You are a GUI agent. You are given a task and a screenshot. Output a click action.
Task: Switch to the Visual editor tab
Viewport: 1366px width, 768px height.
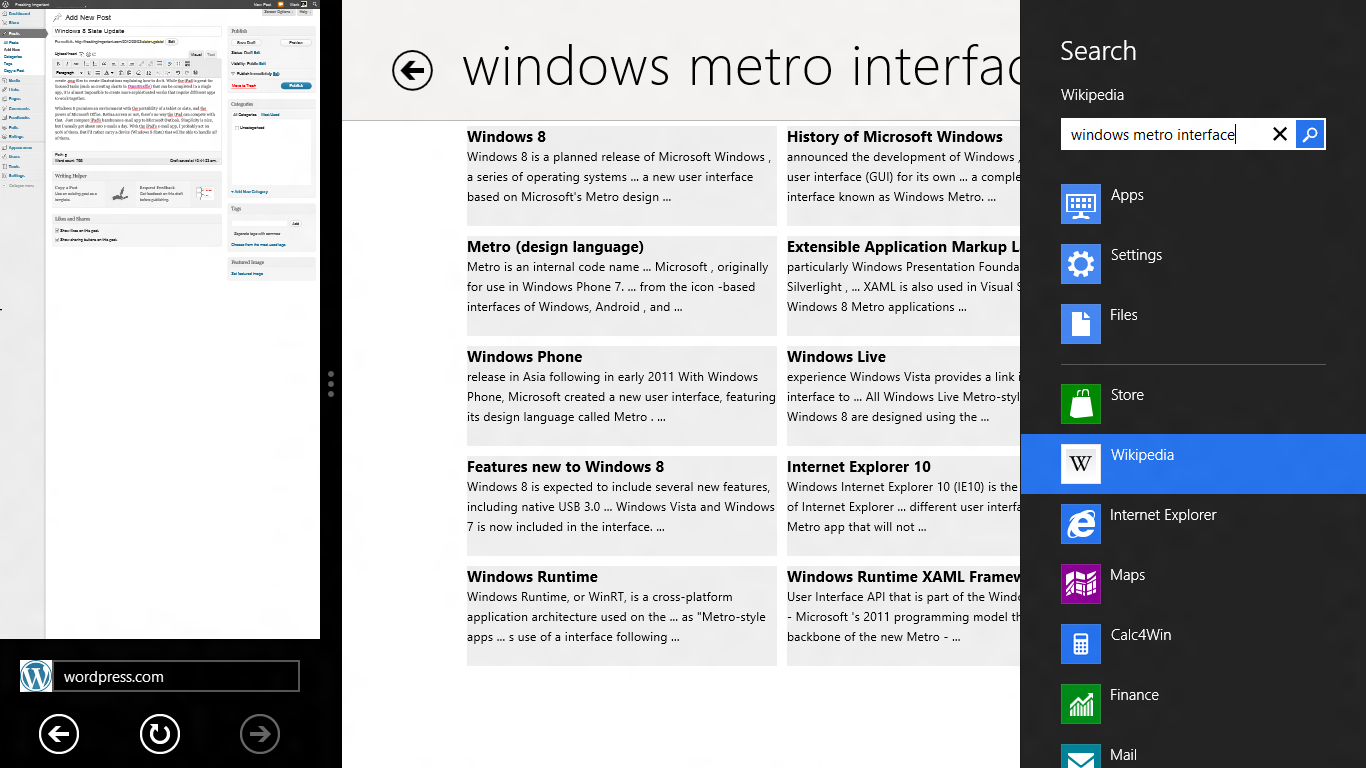pyautogui.click(x=196, y=54)
